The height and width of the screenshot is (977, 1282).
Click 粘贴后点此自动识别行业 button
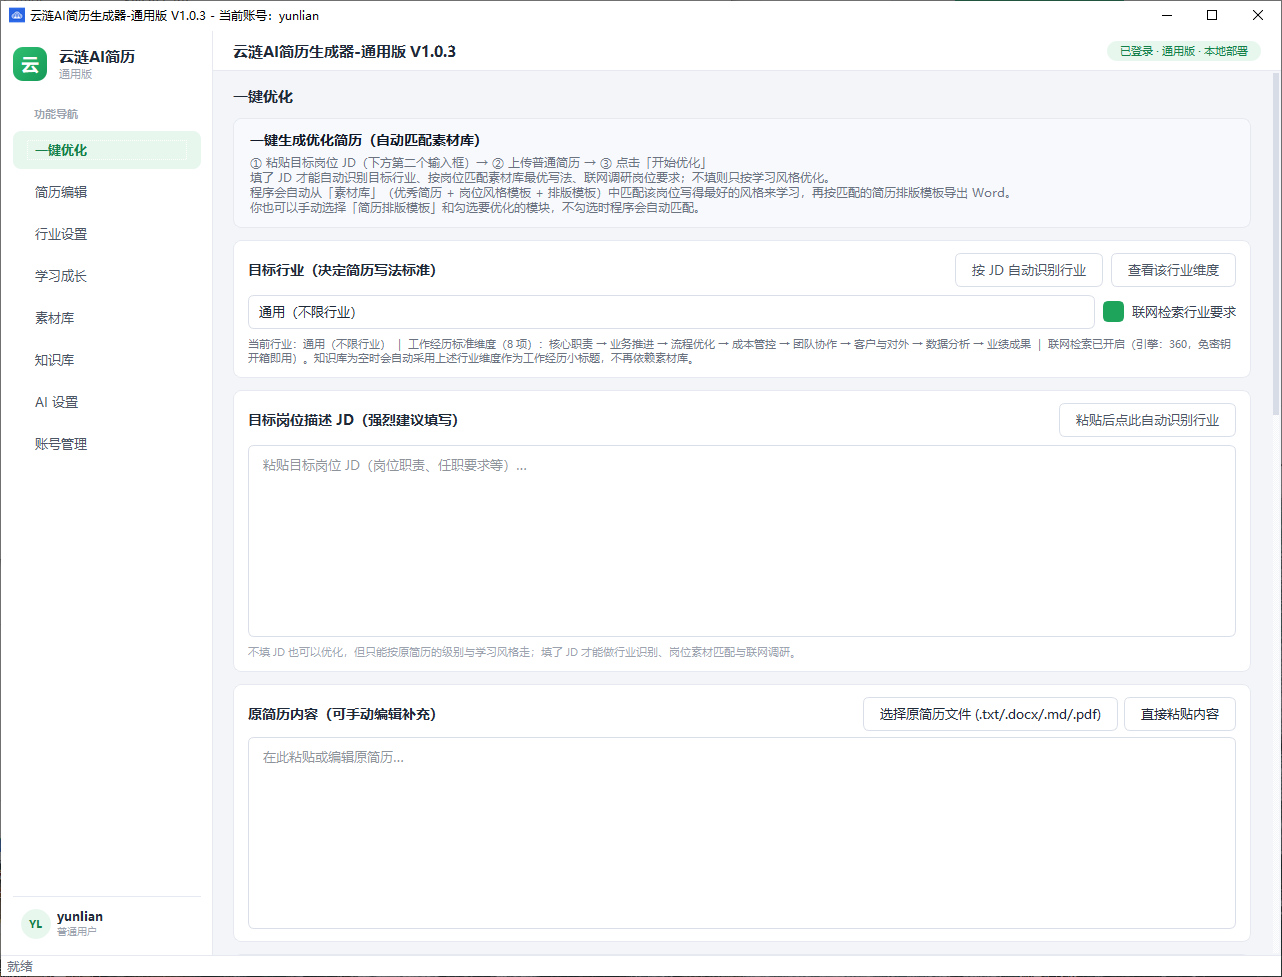click(1147, 420)
